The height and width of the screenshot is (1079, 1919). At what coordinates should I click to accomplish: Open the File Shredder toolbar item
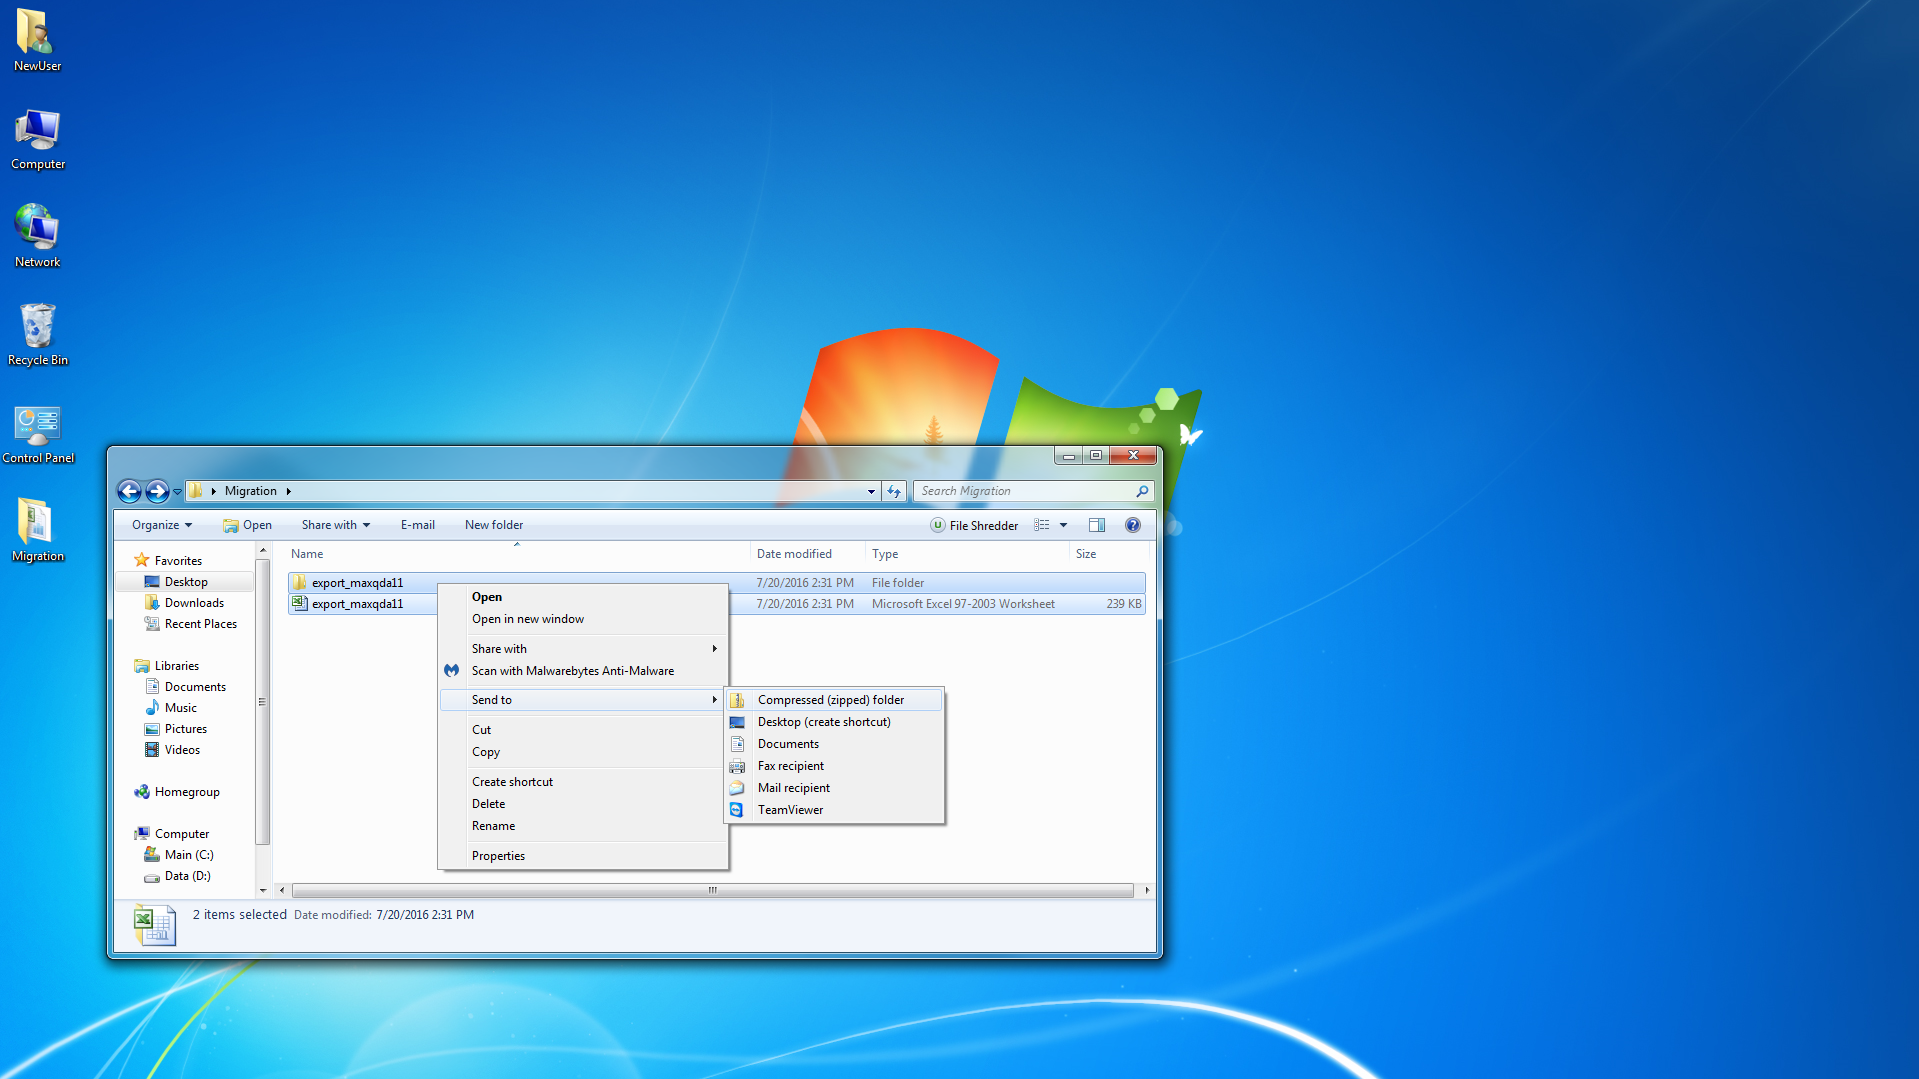coord(974,525)
